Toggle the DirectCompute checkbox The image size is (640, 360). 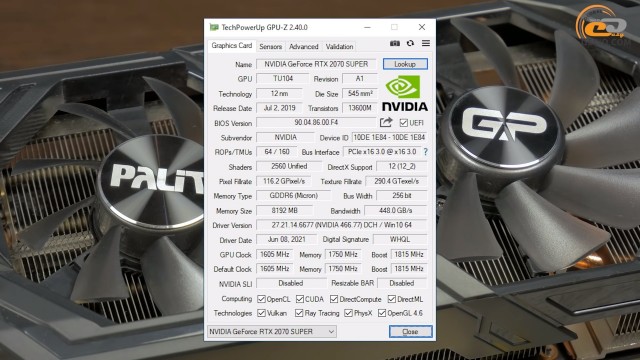pyautogui.click(x=334, y=299)
